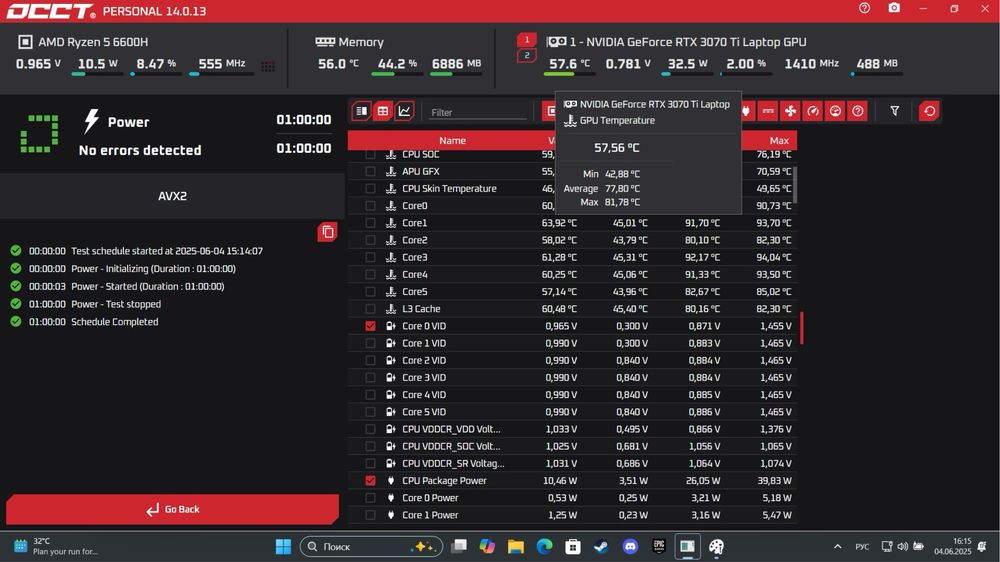
Task: Show usage sensors via gauge icon
Action: click(x=835, y=111)
